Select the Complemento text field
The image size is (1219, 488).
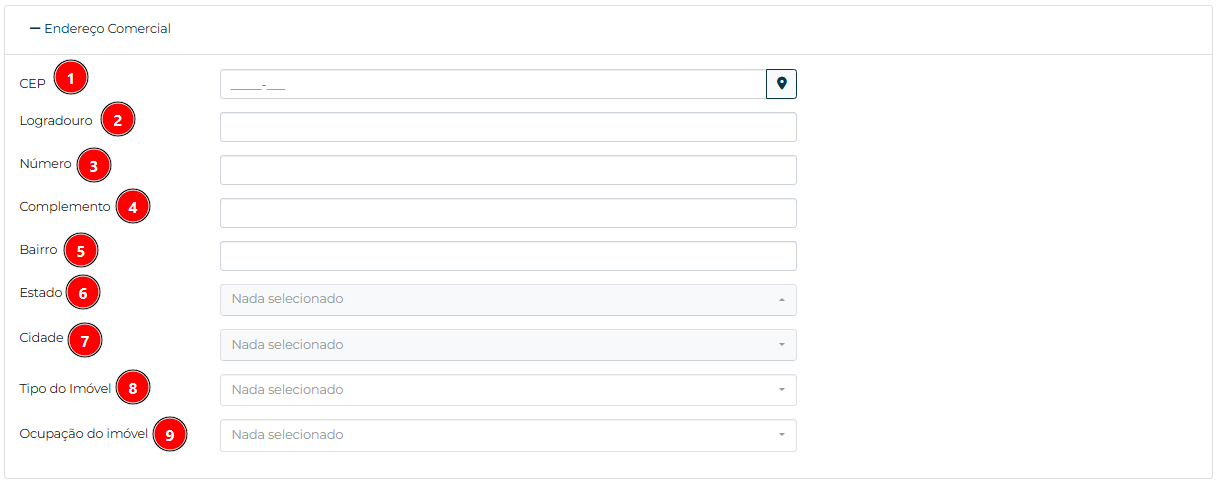(508, 213)
